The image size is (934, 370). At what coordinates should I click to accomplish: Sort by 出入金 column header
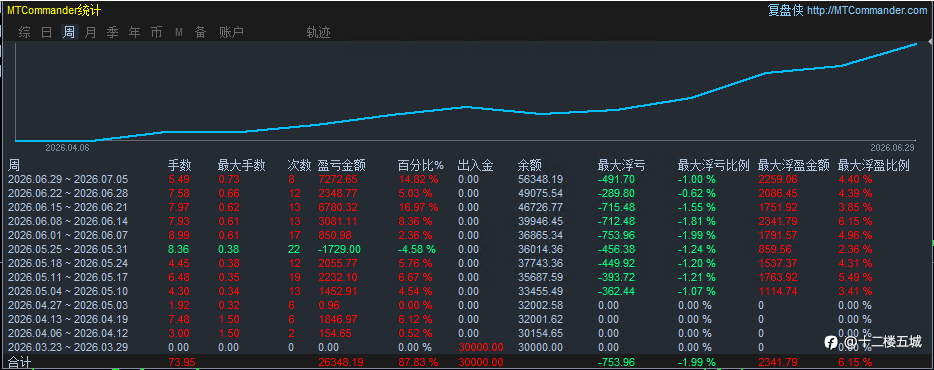475,165
